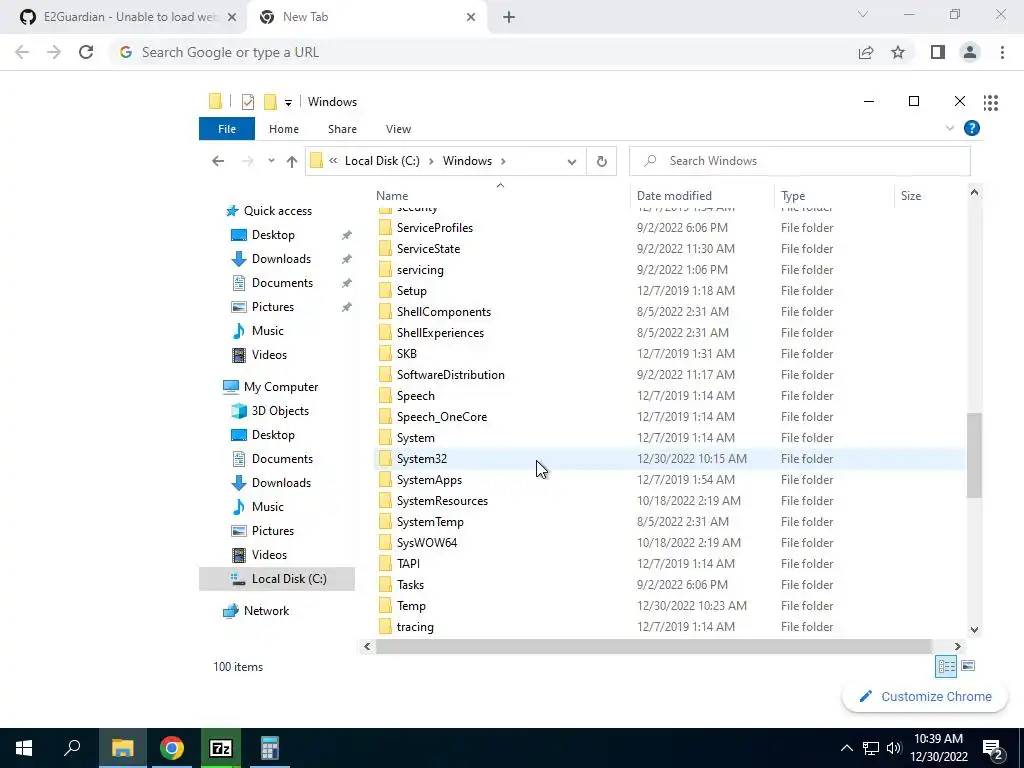Image resolution: width=1024 pixels, height=768 pixels.
Task: Switch to Details view layout icon
Action: (946, 666)
